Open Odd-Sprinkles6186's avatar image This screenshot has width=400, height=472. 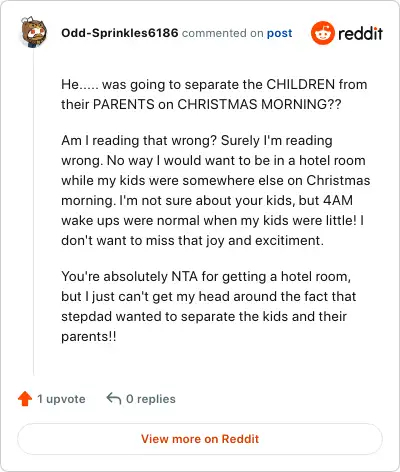click(x=34, y=32)
